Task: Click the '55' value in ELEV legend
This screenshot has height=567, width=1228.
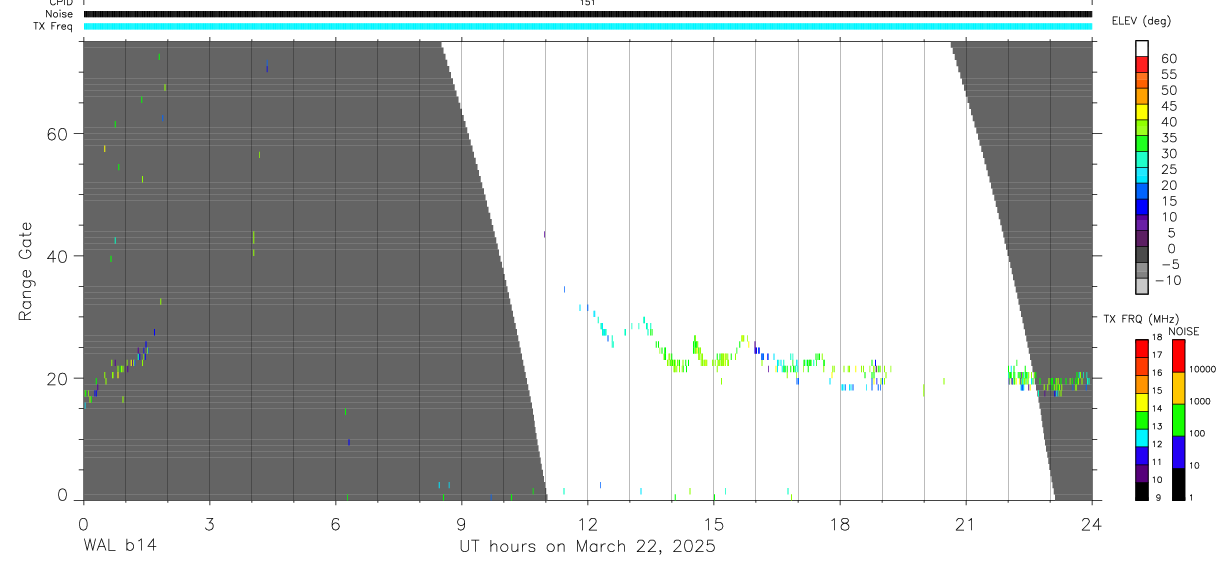Action: [1168, 74]
